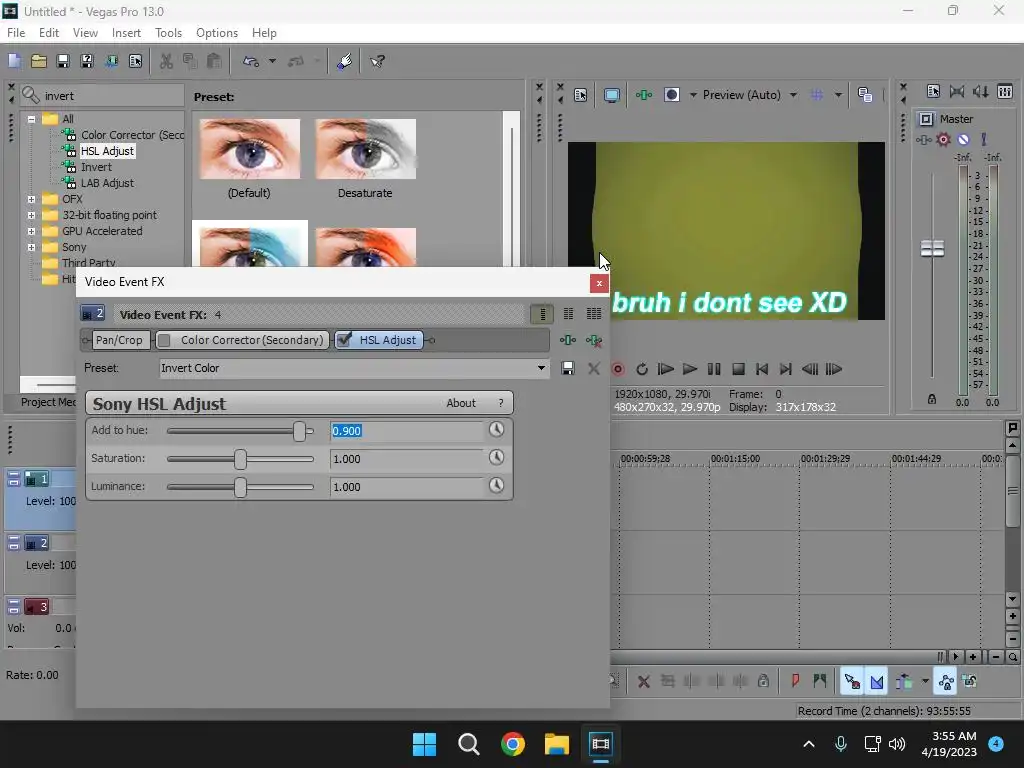Toggle Enable Snapping in the timeline toolbar
The width and height of the screenshot is (1024, 768).
(x=852, y=681)
